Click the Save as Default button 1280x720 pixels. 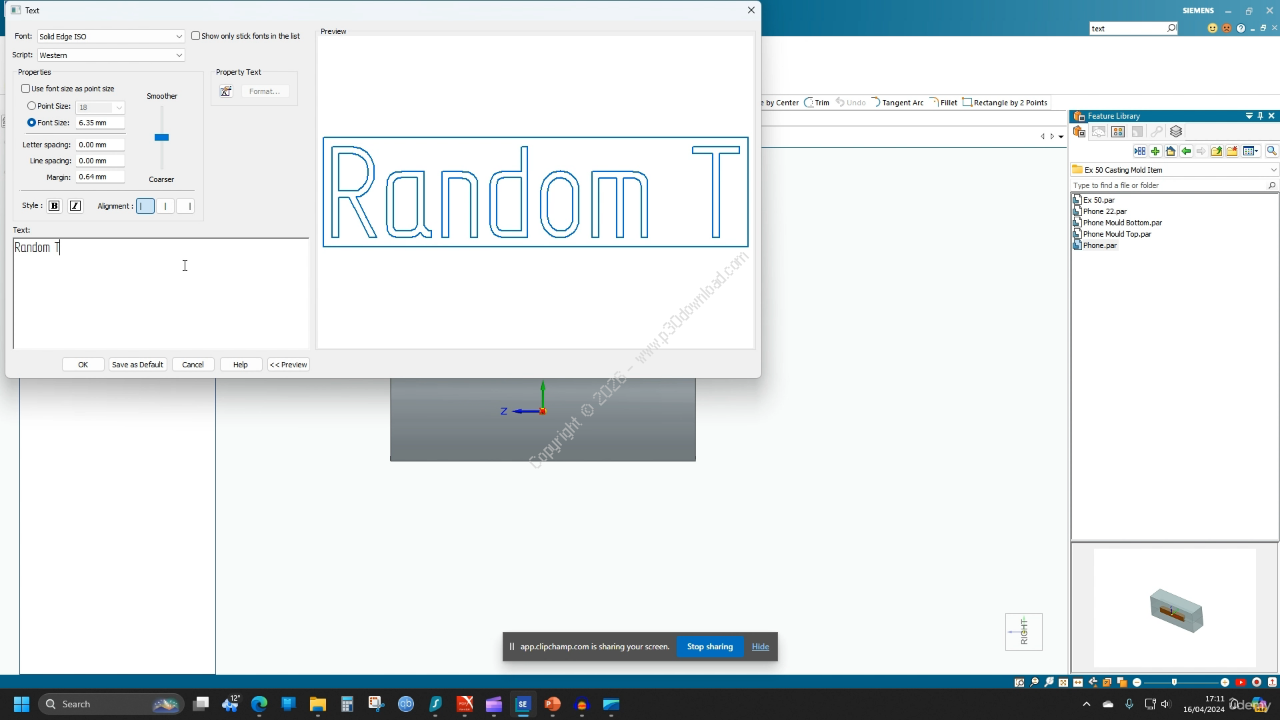[x=137, y=364]
